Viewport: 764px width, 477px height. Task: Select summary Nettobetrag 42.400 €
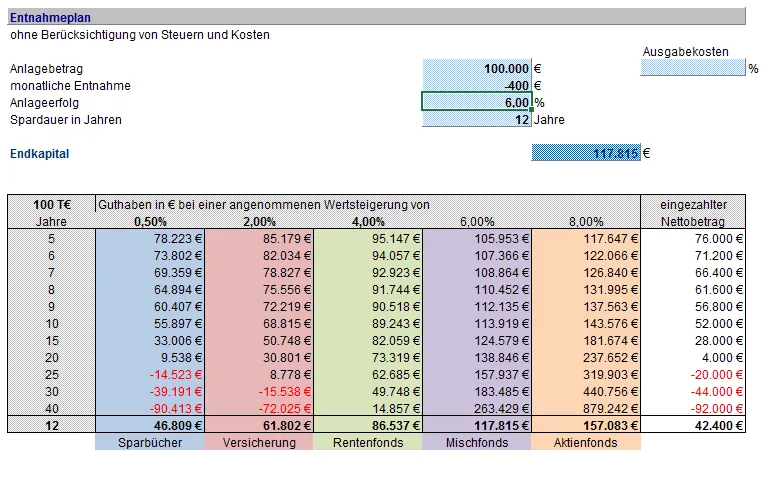[x=693, y=425]
